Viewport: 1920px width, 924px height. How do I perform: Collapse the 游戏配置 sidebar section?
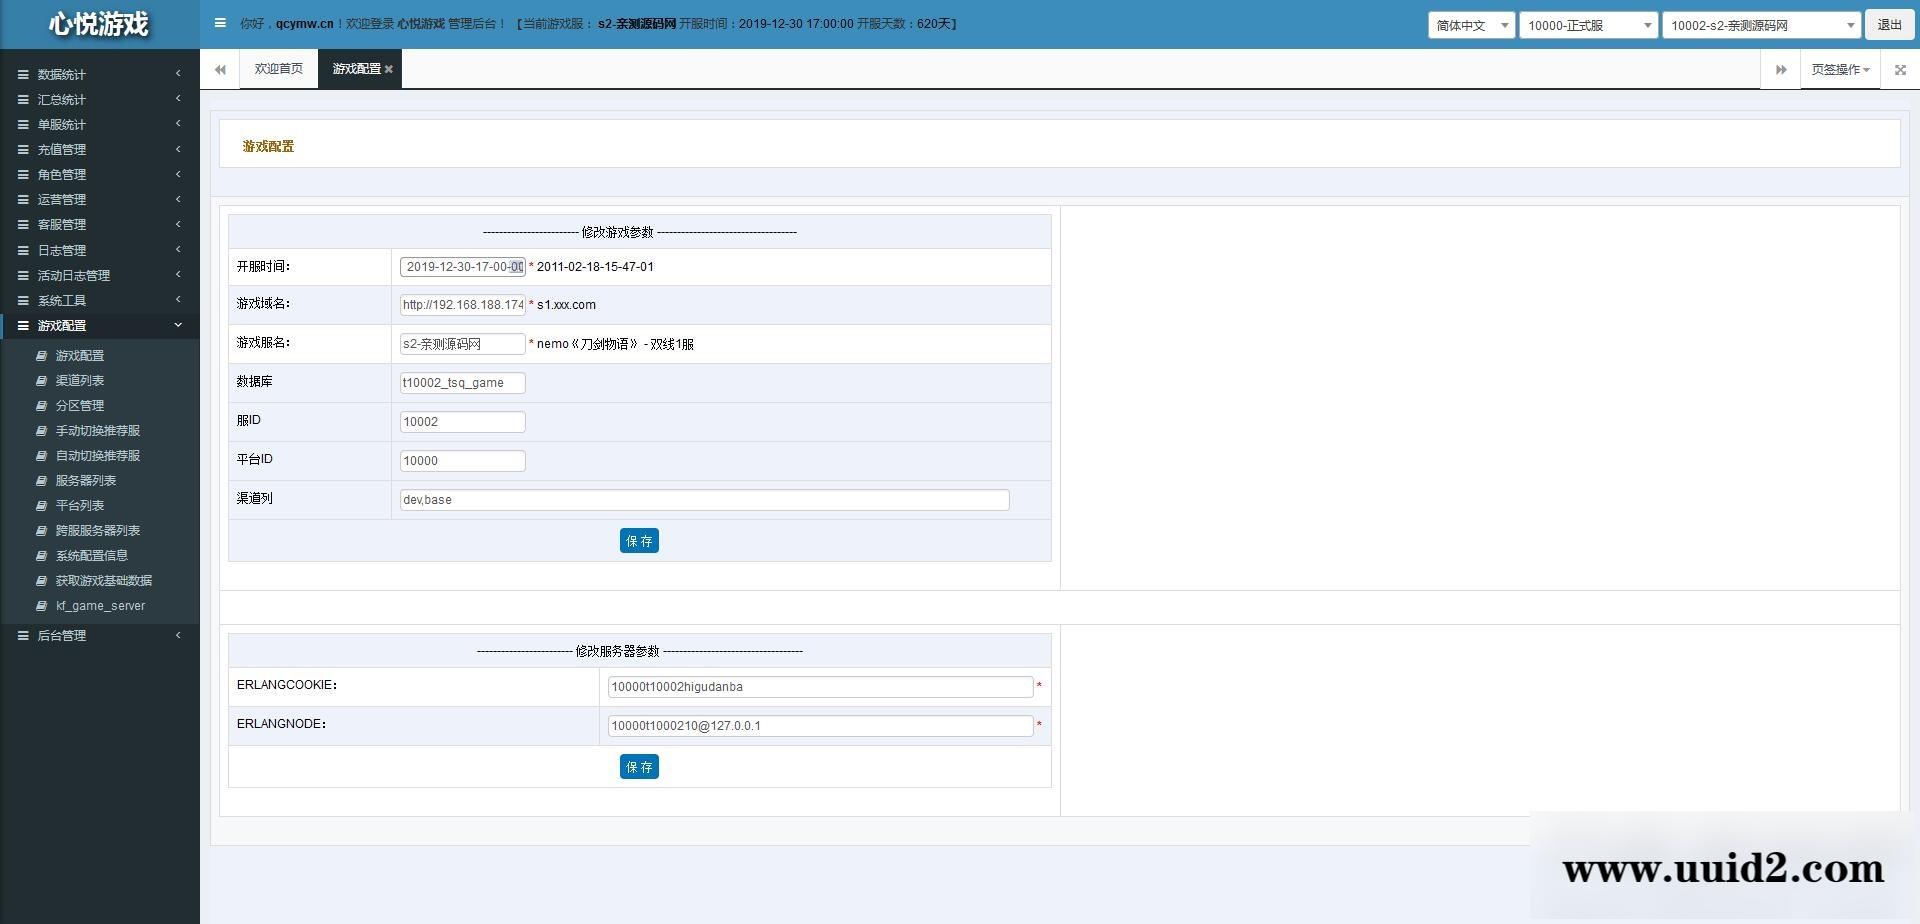(x=62, y=325)
